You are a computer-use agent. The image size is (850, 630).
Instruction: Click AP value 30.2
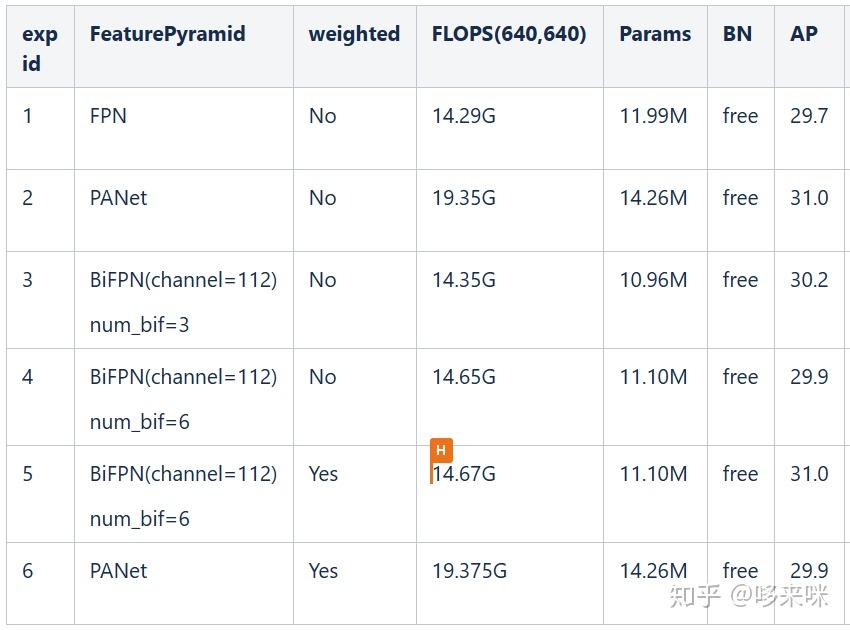click(x=809, y=280)
